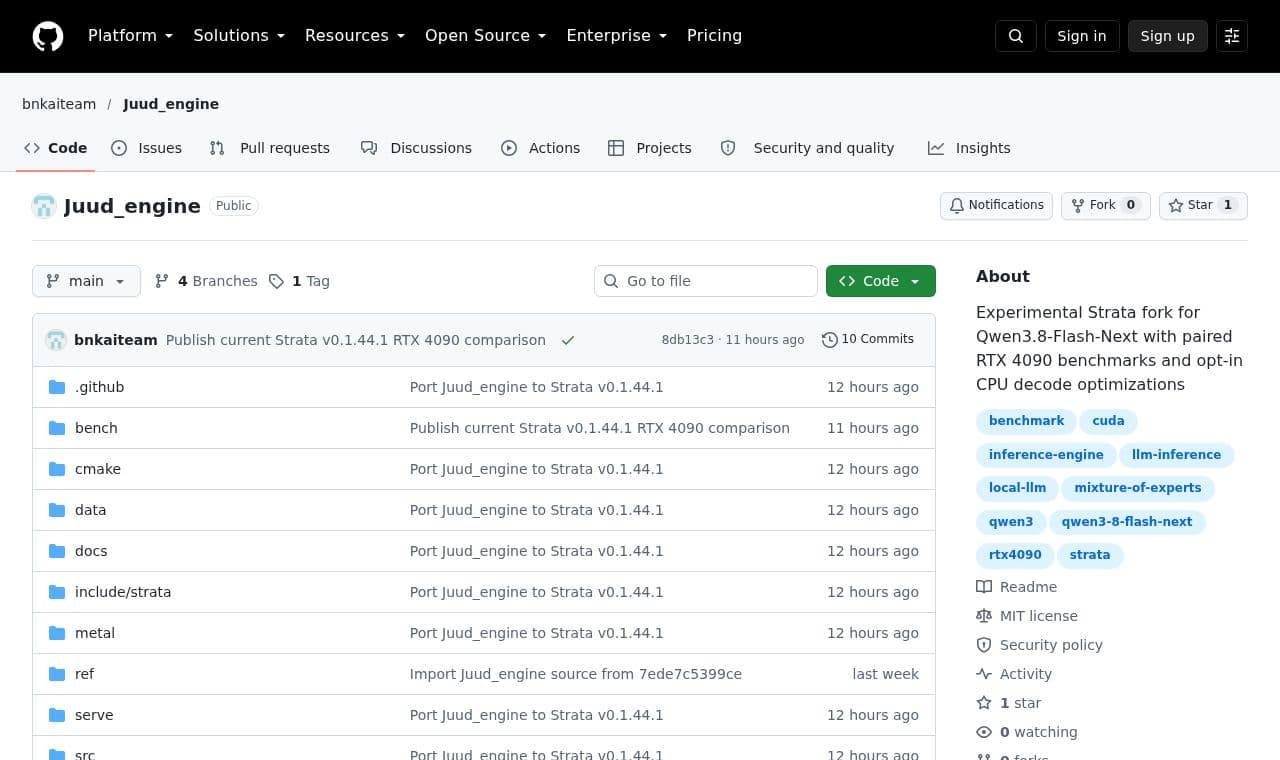Expand the main branch selector

(x=86, y=281)
